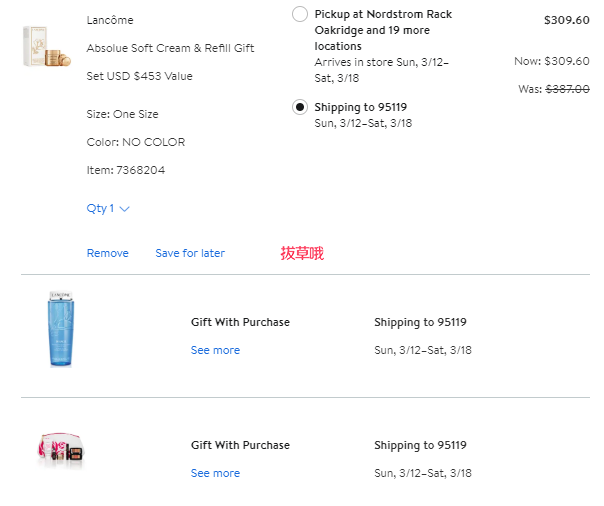The image size is (604, 506).
Task: Click the Qty chevron arrow
Action: [124, 209]
